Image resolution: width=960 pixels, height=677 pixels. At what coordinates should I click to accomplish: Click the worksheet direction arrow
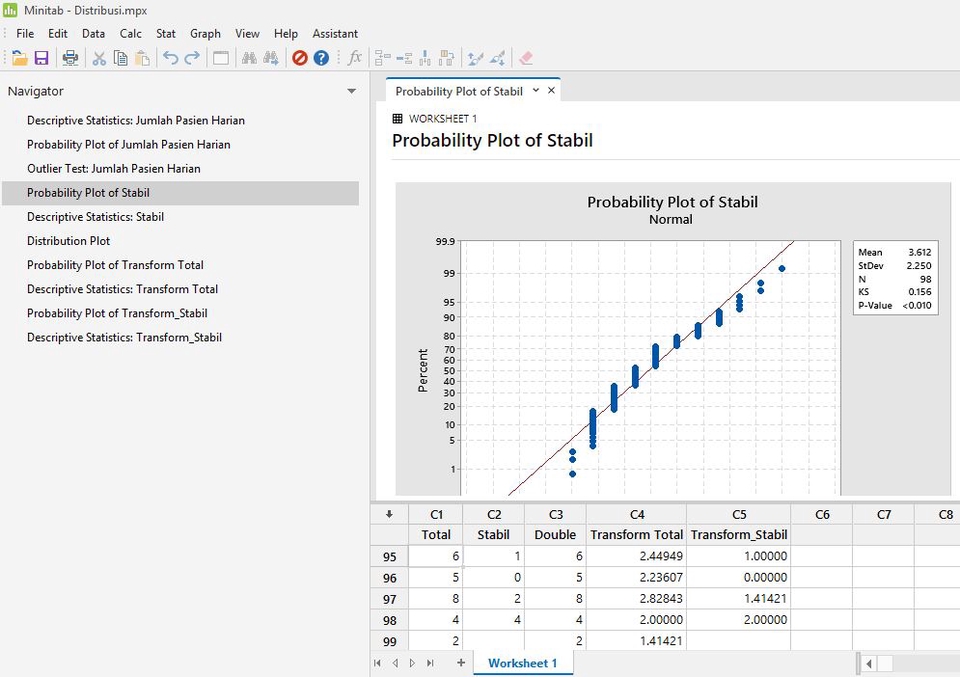(389, 514)
